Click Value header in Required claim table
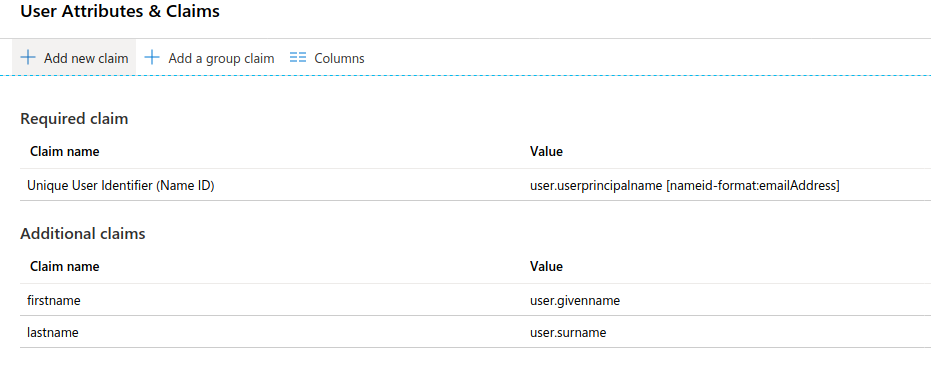 pos(546,151)
